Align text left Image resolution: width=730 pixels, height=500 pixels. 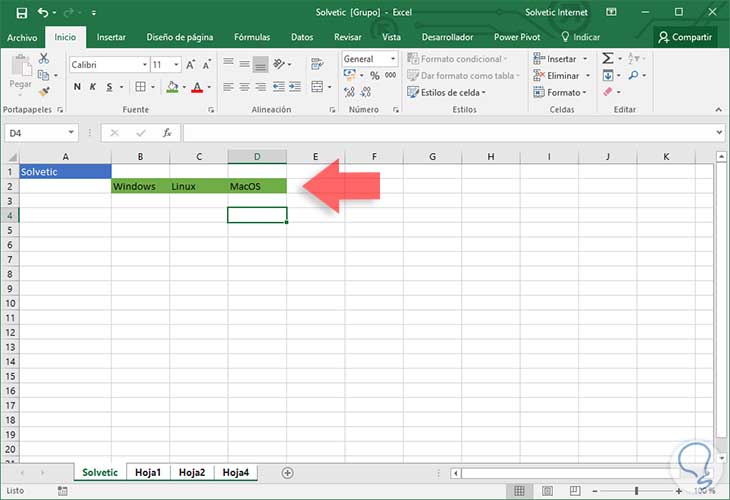click(x=228, y=87)
